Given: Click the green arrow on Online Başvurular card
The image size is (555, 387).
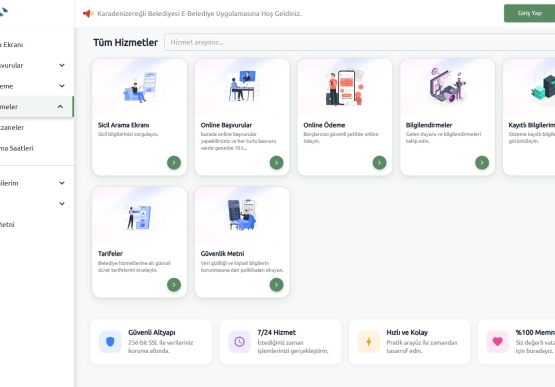Looking at the screenshot, I should click(x=276, y=163).
